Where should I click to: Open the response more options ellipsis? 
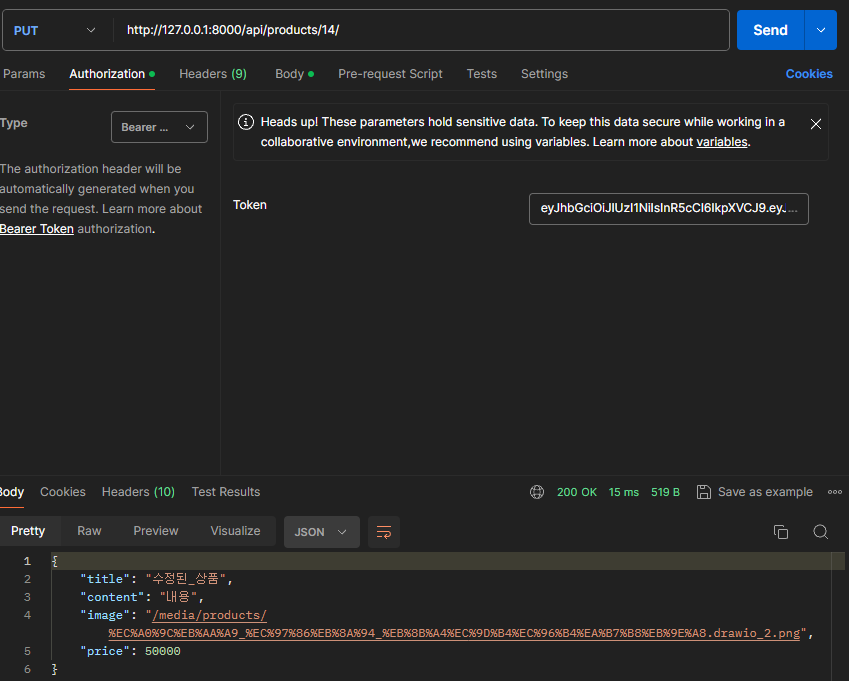pyautogui.click(x=834, y=492)
